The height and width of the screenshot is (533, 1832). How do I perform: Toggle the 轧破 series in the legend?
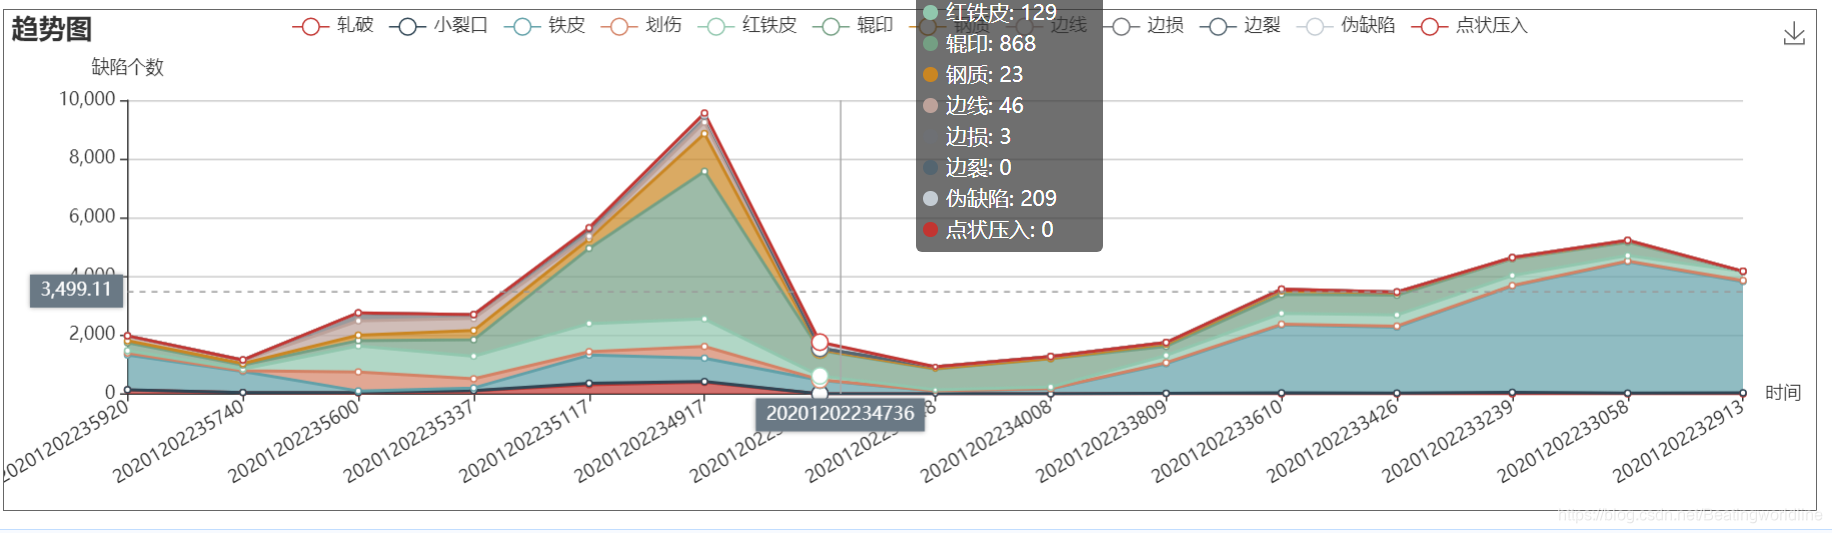(333, 26)
